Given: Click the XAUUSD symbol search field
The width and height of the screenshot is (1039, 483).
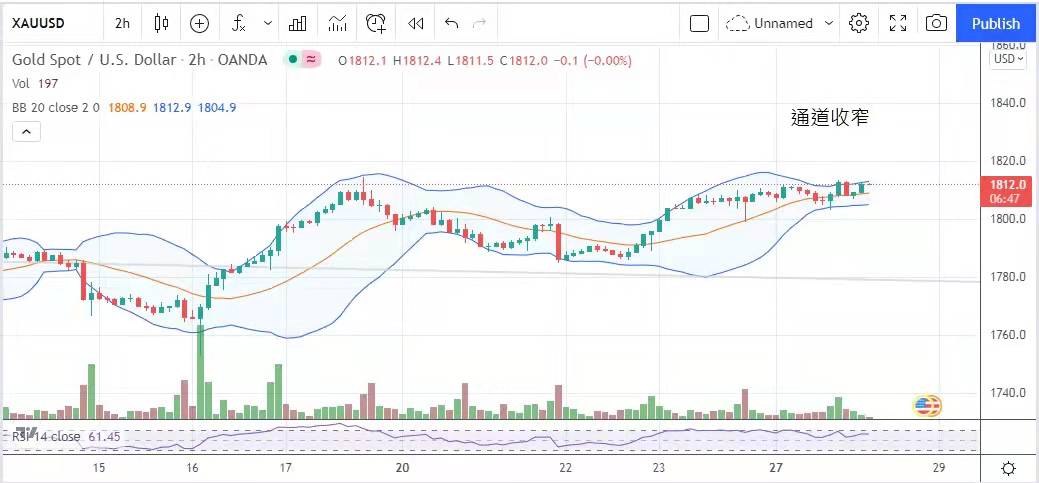Looking at the screenshot, I should coord(51,23).
